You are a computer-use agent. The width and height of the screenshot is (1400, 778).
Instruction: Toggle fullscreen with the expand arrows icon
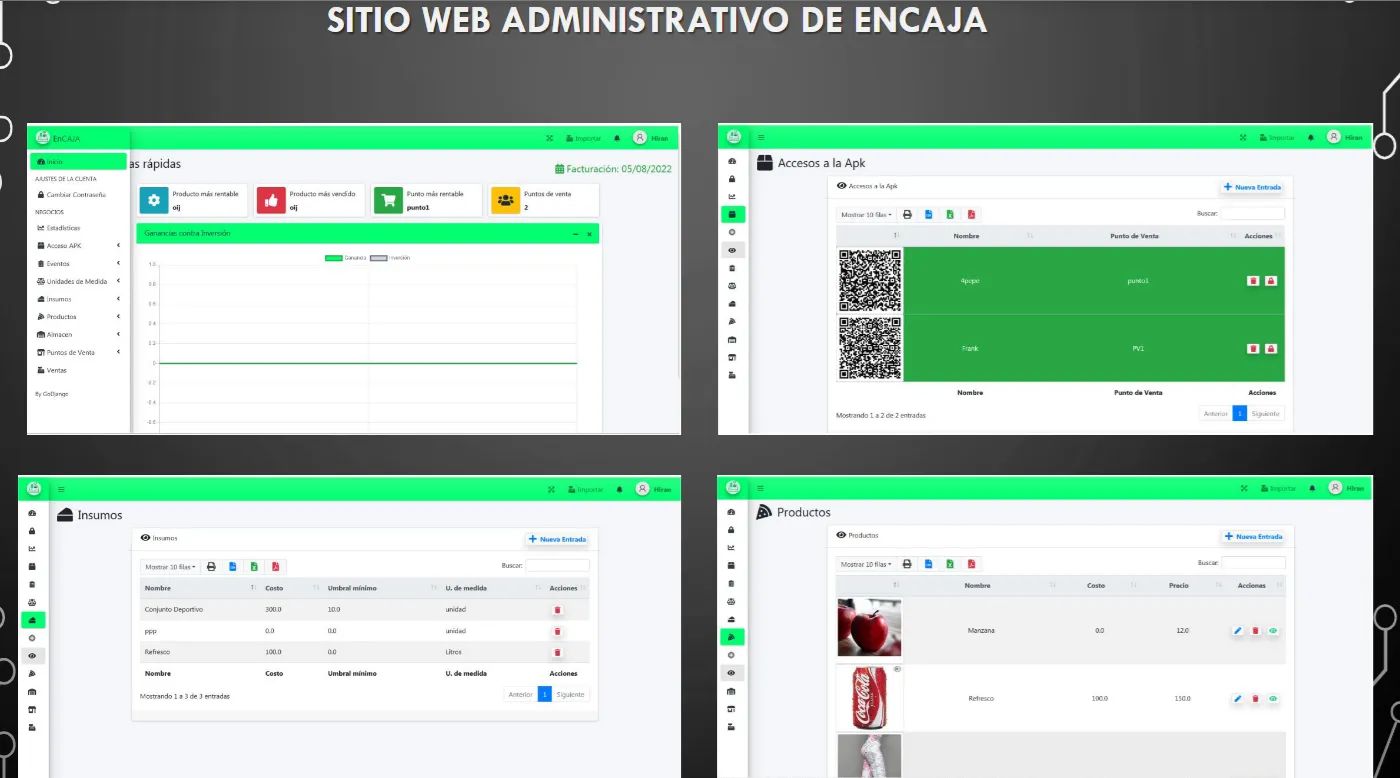pos(549,137)
